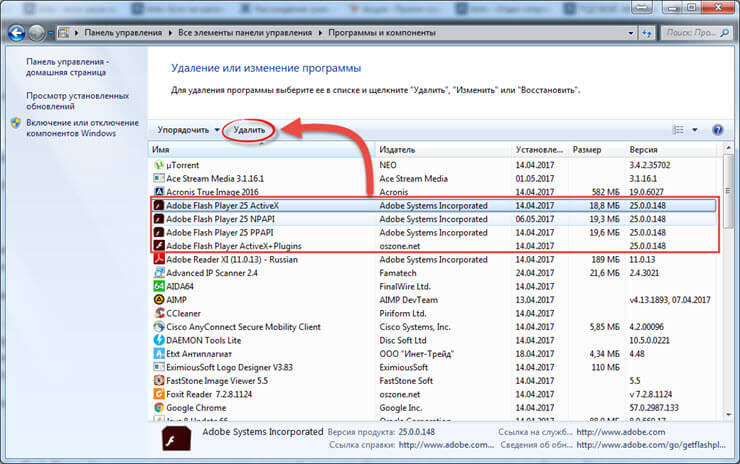Open Включение или отключение компонентов Windows

(x=83, y=128)
